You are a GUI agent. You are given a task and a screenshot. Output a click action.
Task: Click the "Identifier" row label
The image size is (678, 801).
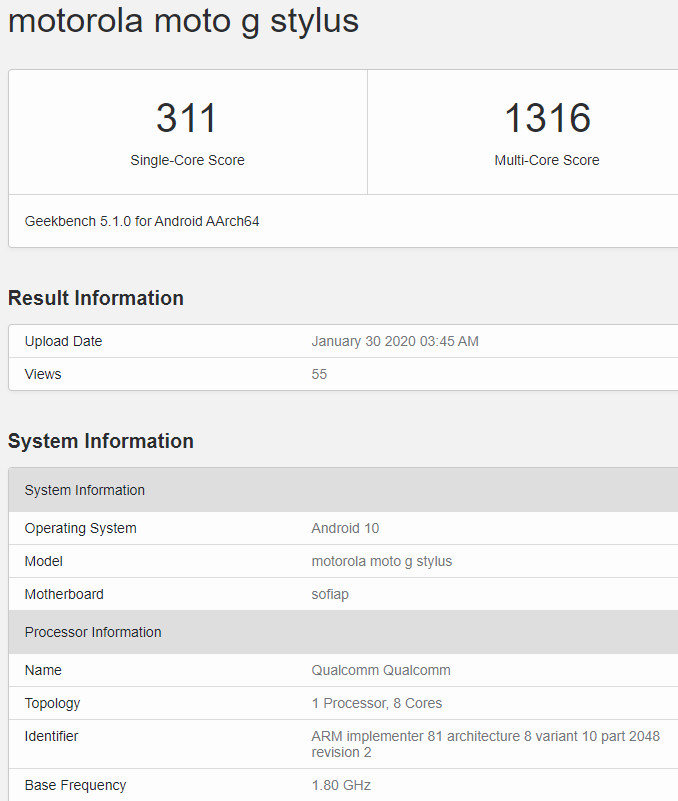point(51,736)
